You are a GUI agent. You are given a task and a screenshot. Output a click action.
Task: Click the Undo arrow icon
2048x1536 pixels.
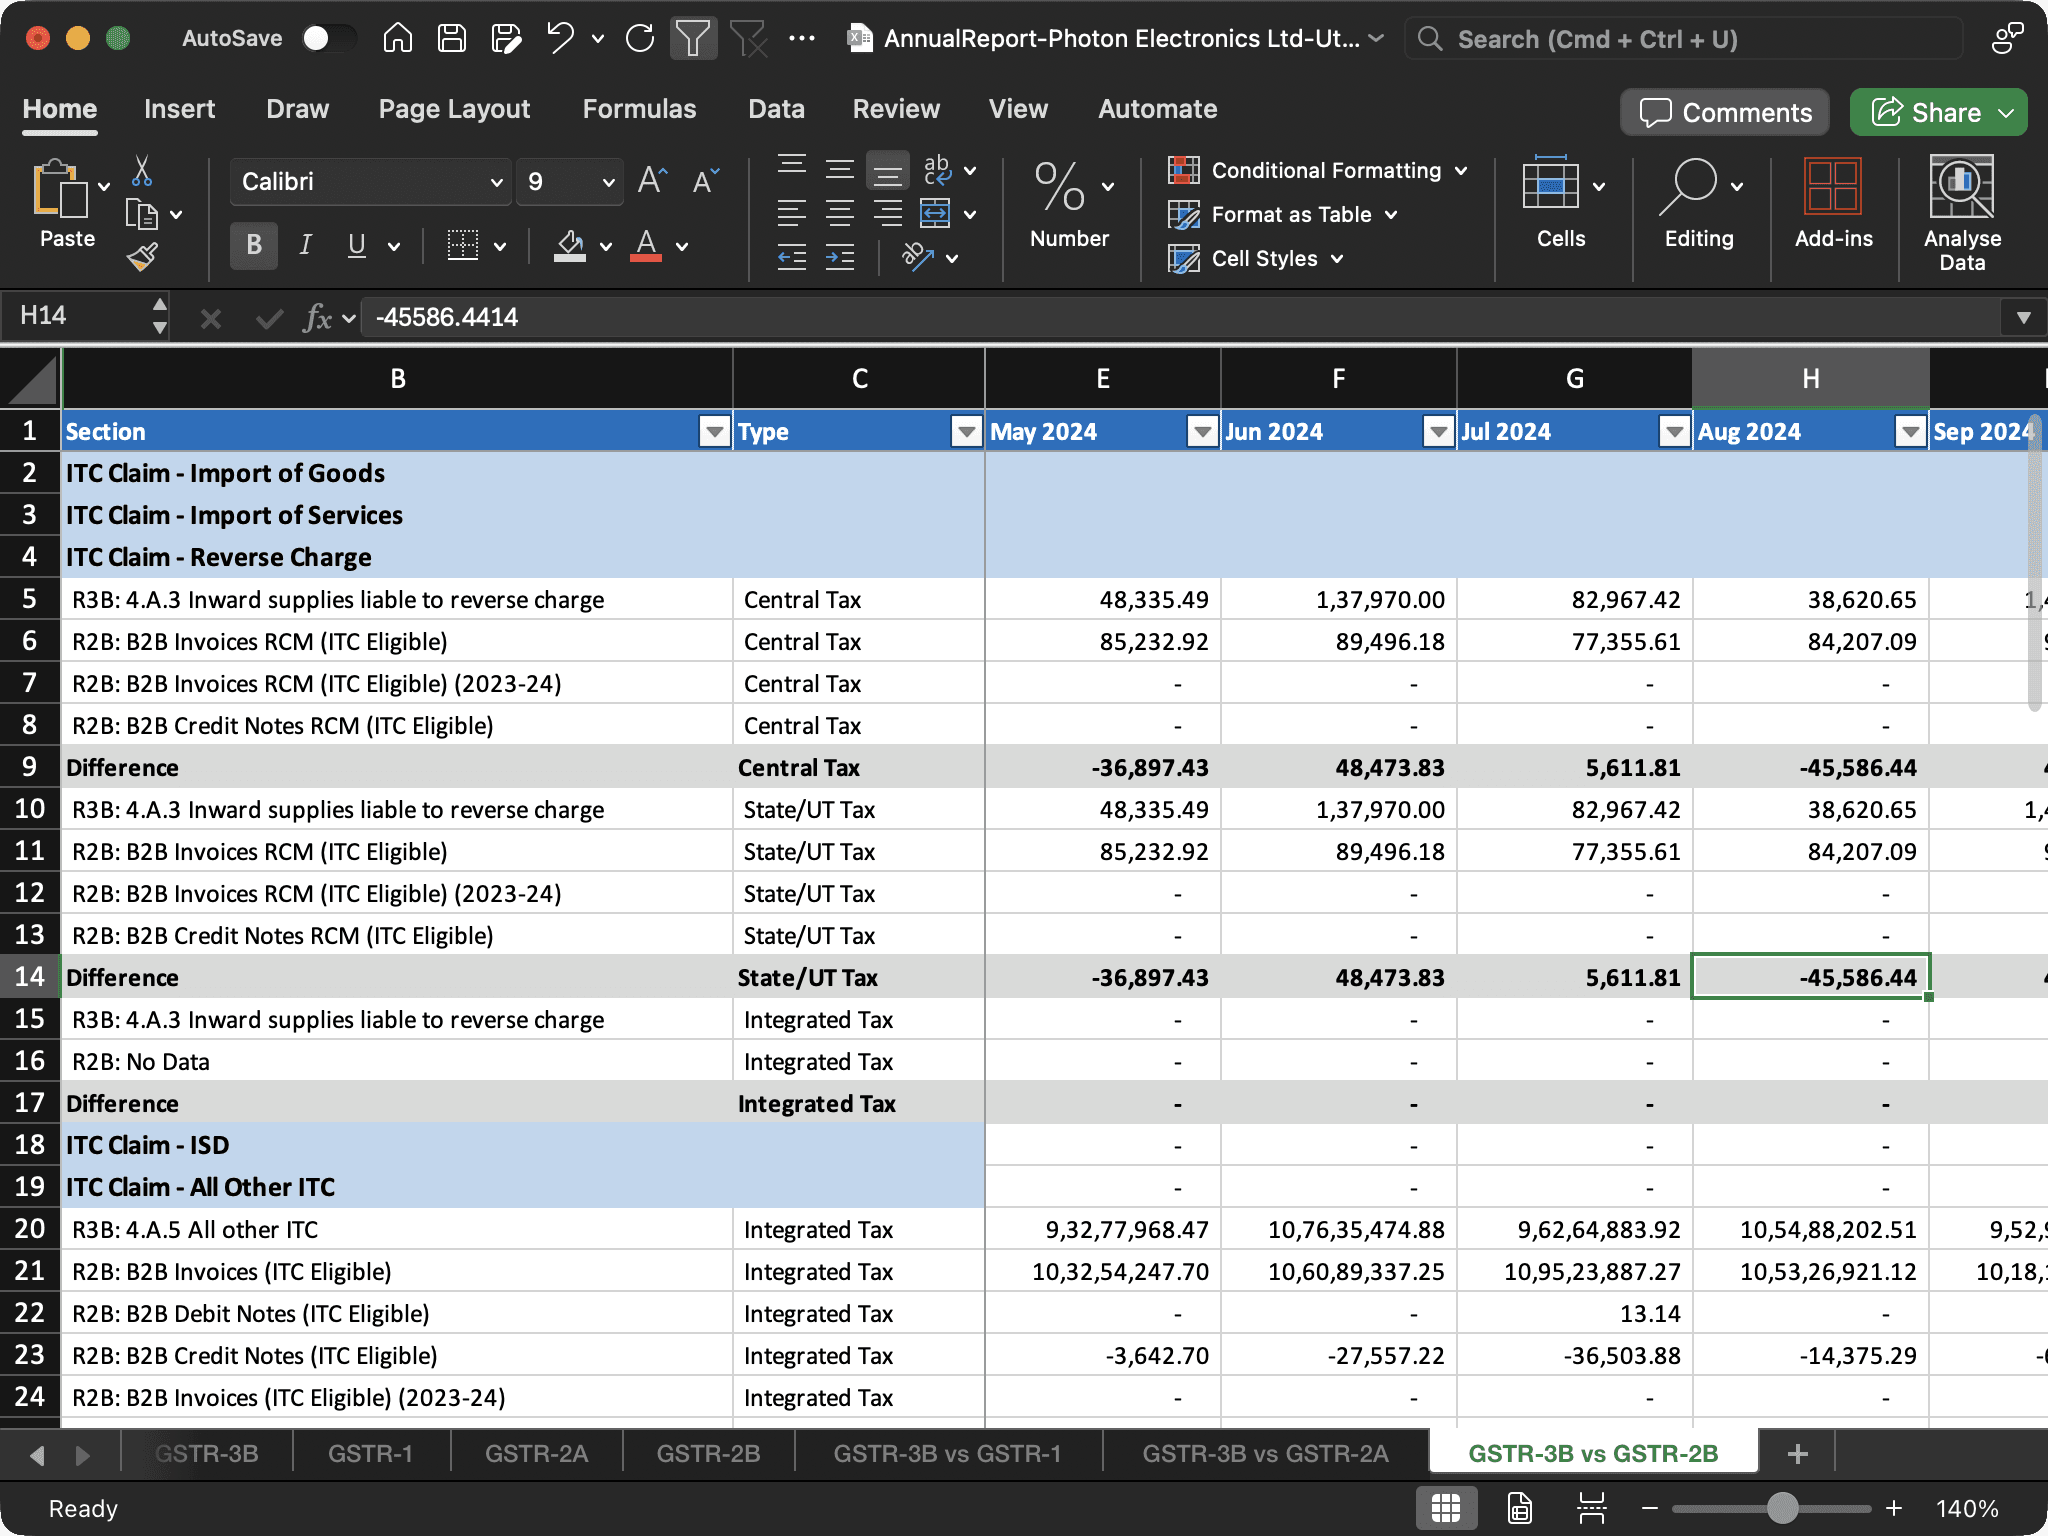click(560, 39)
